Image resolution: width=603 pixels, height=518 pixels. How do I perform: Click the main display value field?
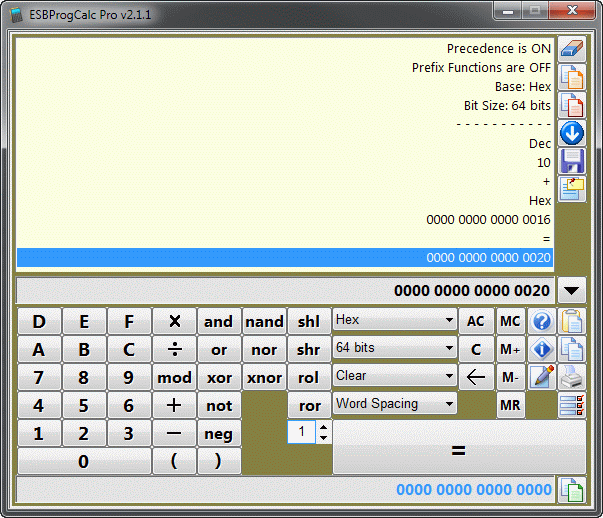click(x=285, y=290)
